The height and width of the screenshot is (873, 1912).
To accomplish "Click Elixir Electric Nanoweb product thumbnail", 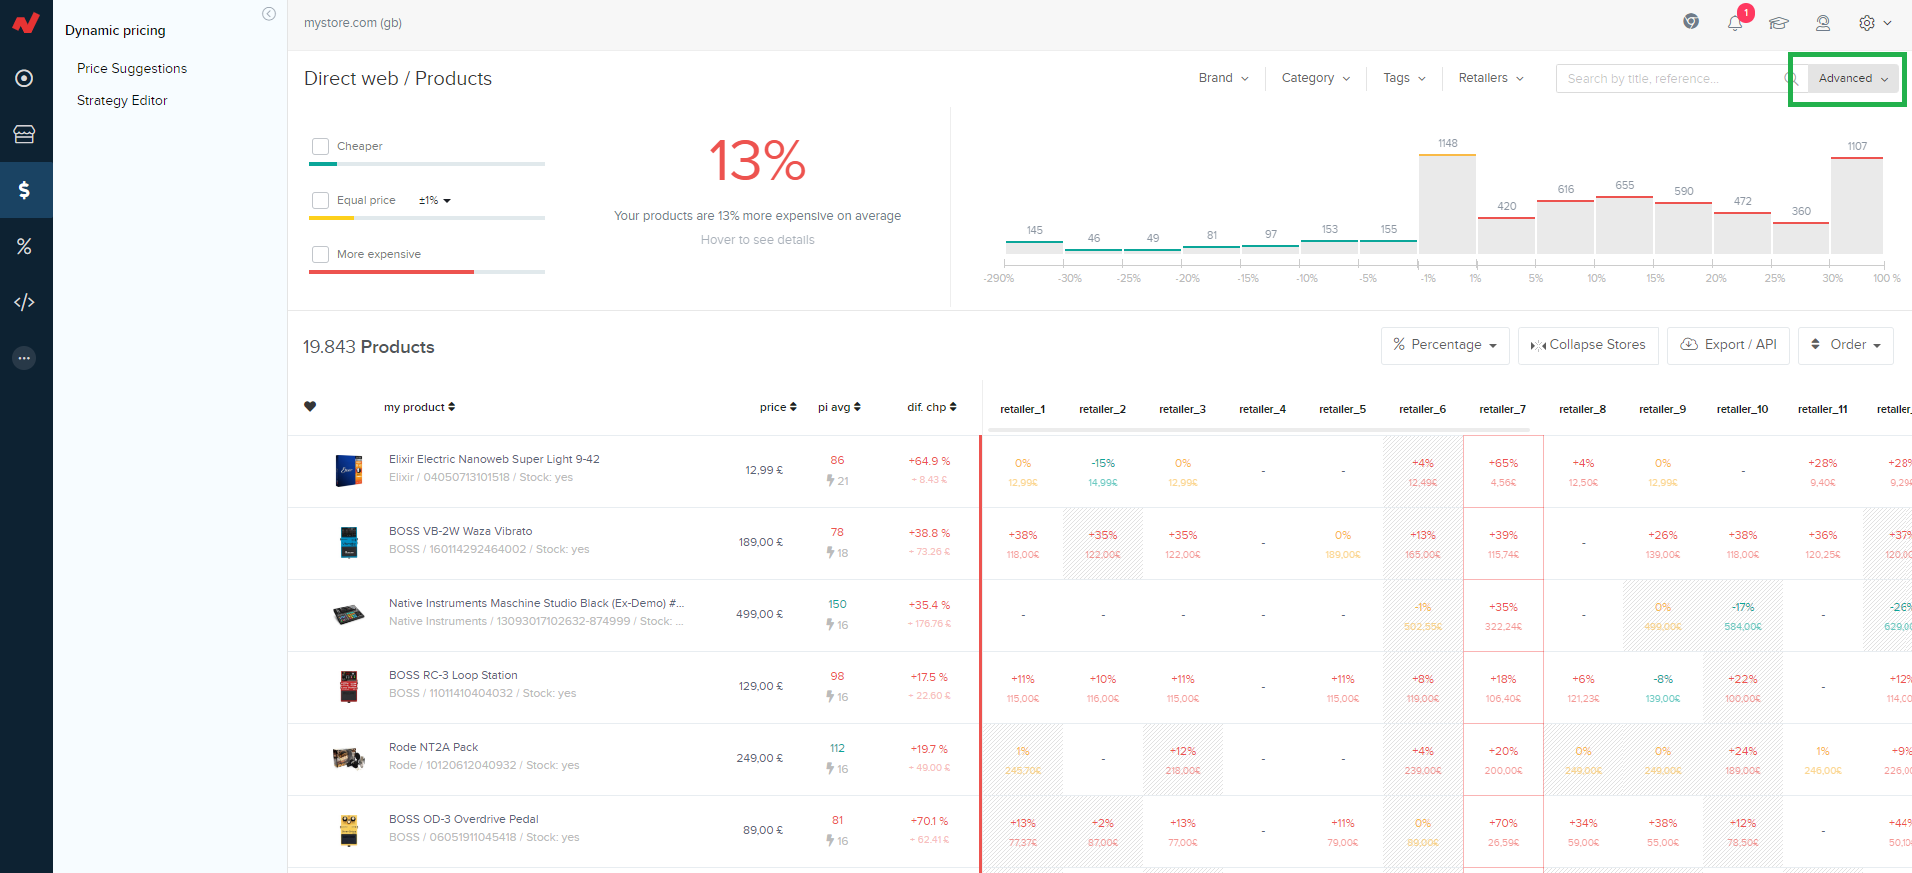I will (349, 470).
